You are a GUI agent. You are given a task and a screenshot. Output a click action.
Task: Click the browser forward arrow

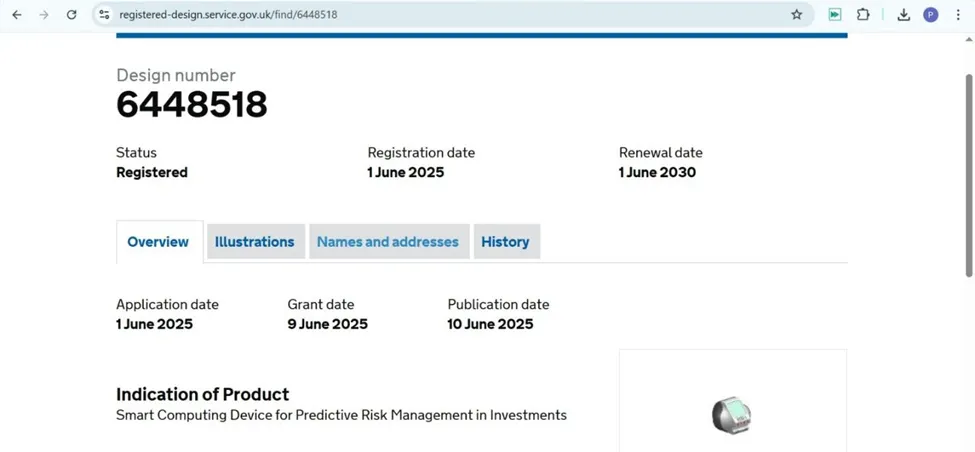[44, 15]
